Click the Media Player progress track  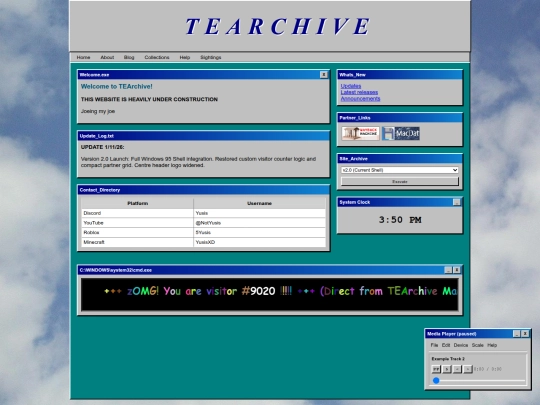[x=479, y=381]
